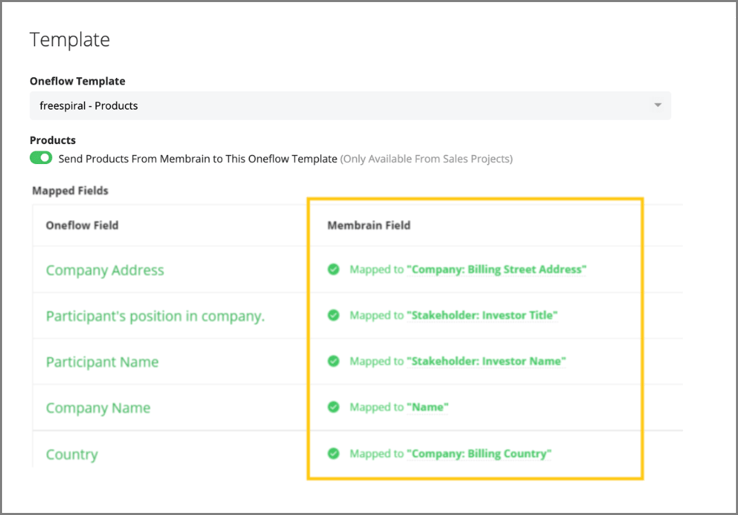Image resolution: width=738 pixels, height=515 pixels.
Task: Open the Oneflow Template dropdown arrow
Action: tap(658, 105)
